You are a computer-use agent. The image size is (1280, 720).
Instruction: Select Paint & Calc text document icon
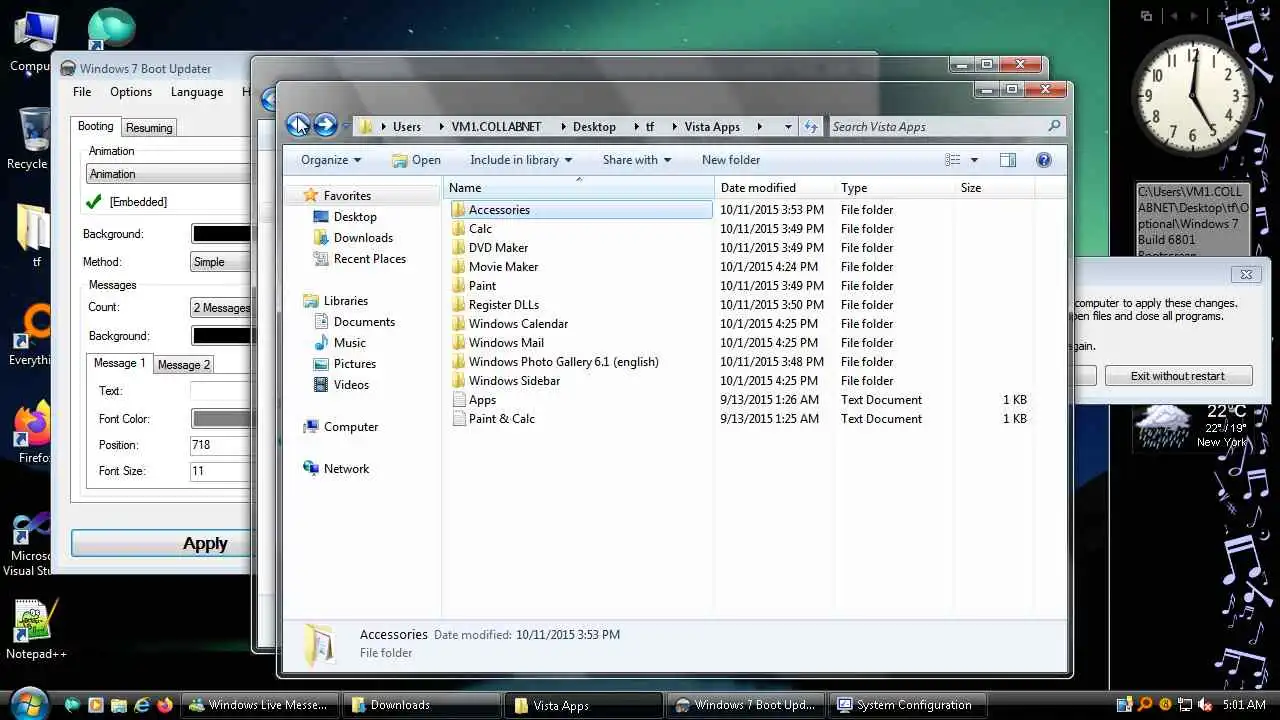point(459,418)
